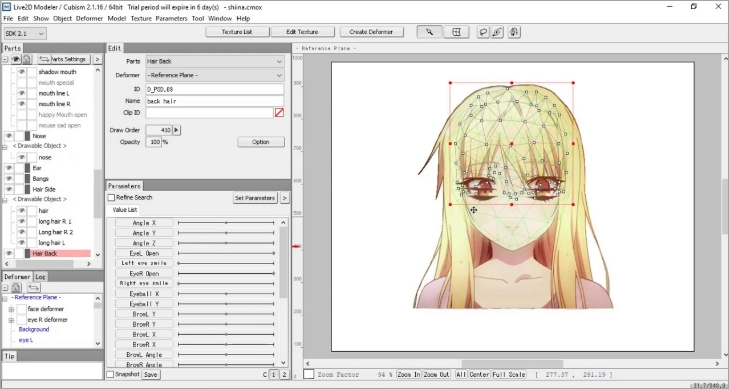The height and width of the screenshot is (389, 729).
Task: Choose the lasso selection tool
Action: [x=484, y=32]
